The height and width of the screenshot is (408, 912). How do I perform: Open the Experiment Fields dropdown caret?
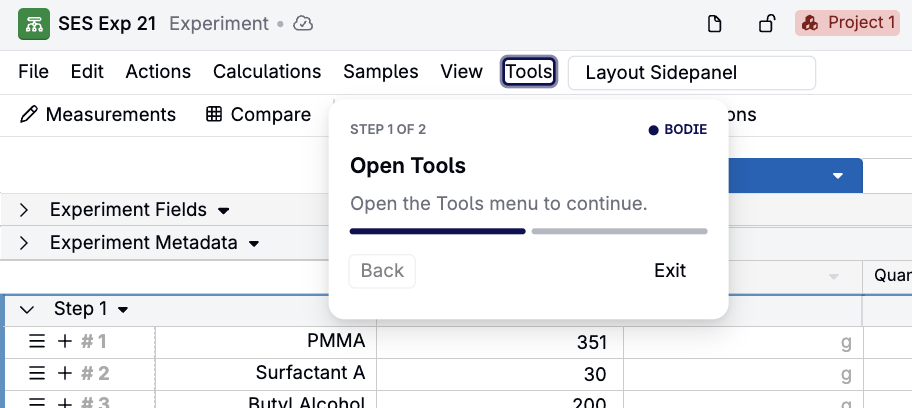[x=223, y=211]
